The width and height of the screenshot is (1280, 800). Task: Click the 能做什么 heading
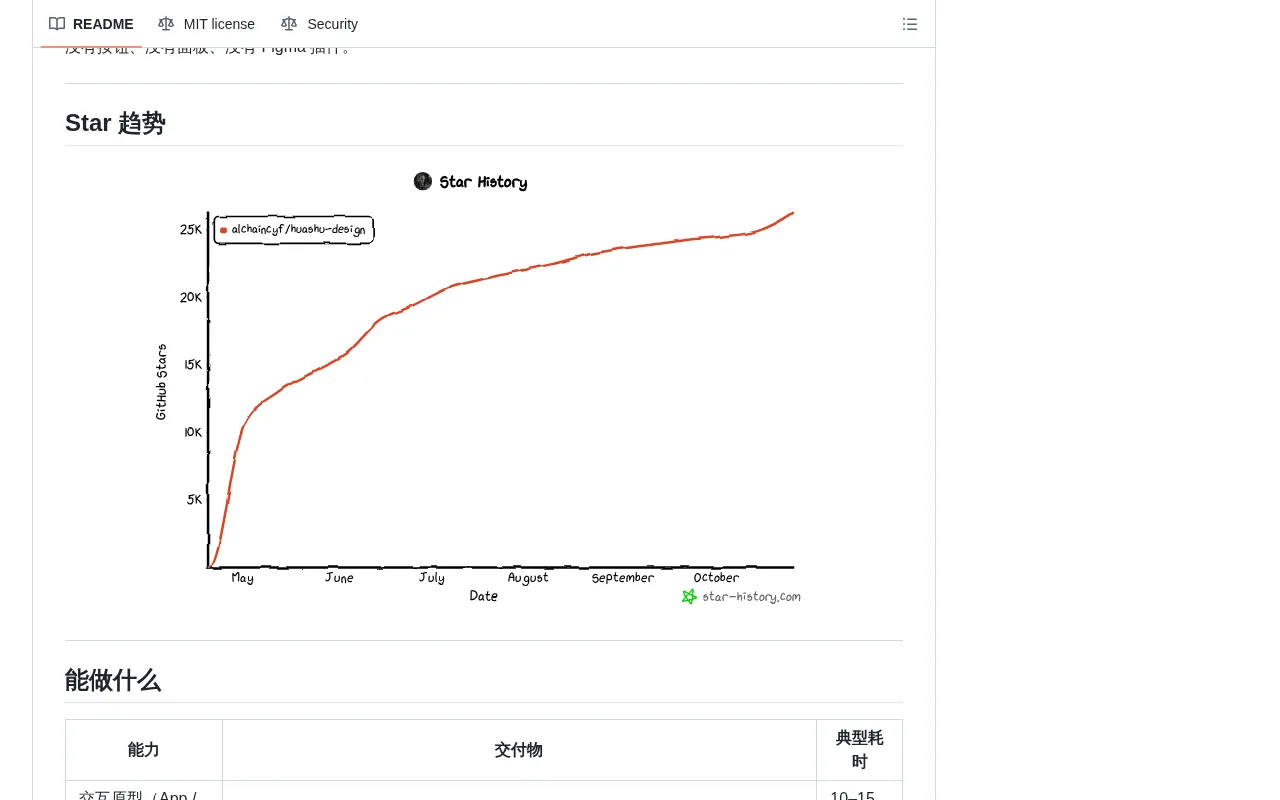pos(113,681)
